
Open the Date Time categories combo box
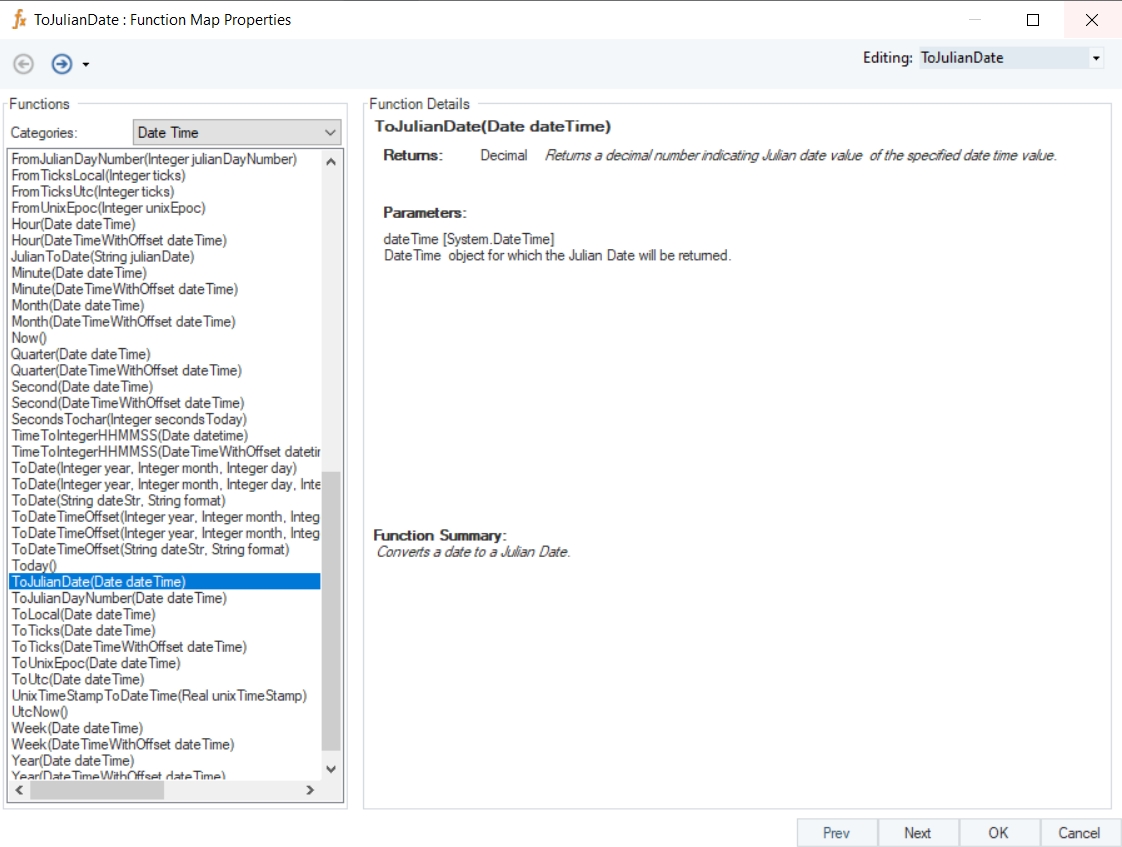[x=237, y=132]
